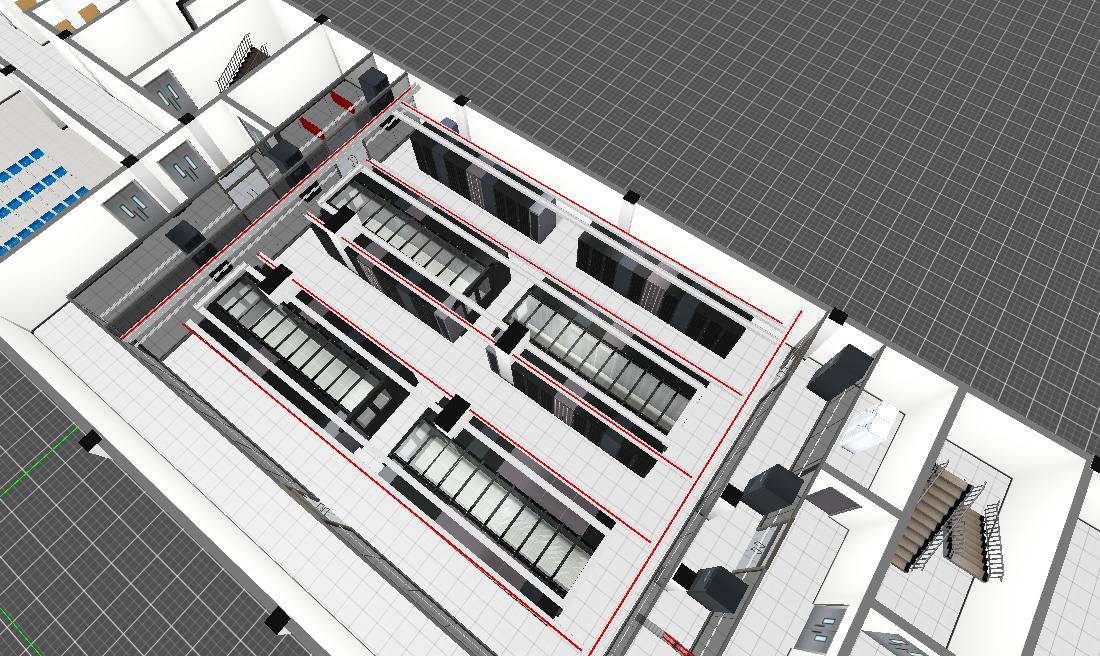Select the topmost dark cooling unit in right corridor
This screenshot has height=656, width=1100.
click(843, 372)
